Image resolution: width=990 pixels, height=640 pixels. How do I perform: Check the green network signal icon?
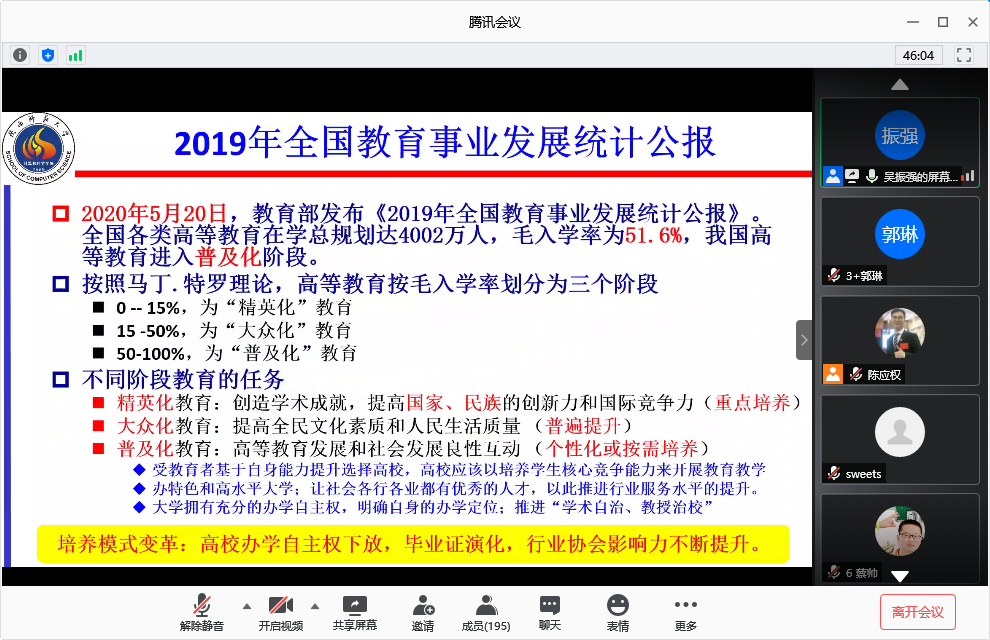click(75, 55)
